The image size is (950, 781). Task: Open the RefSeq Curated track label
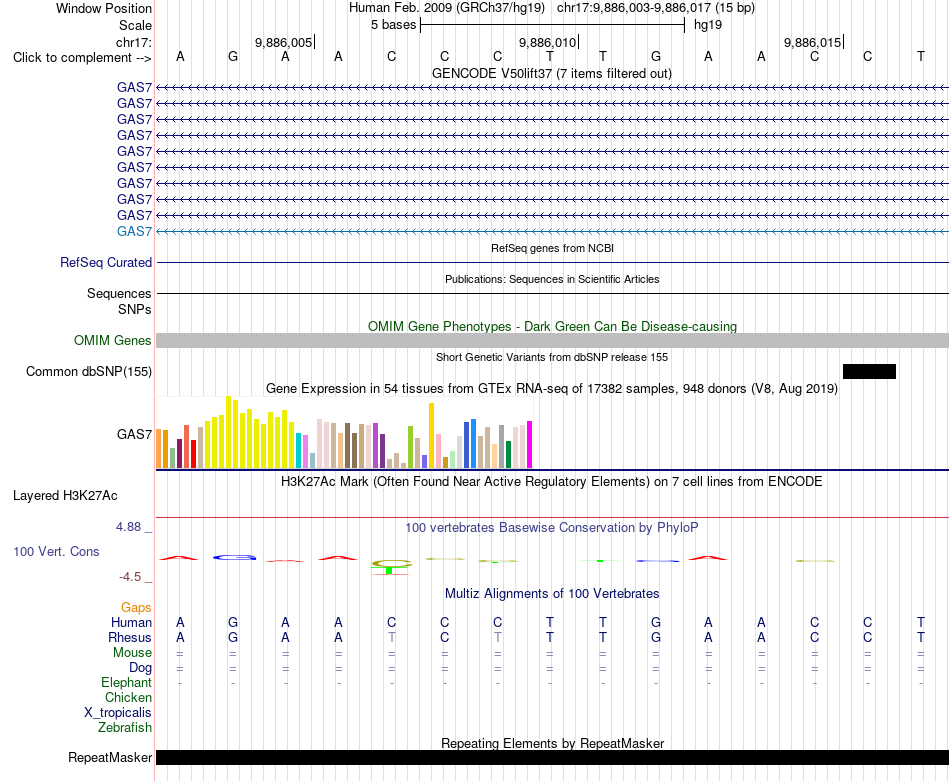pos(106,262)
